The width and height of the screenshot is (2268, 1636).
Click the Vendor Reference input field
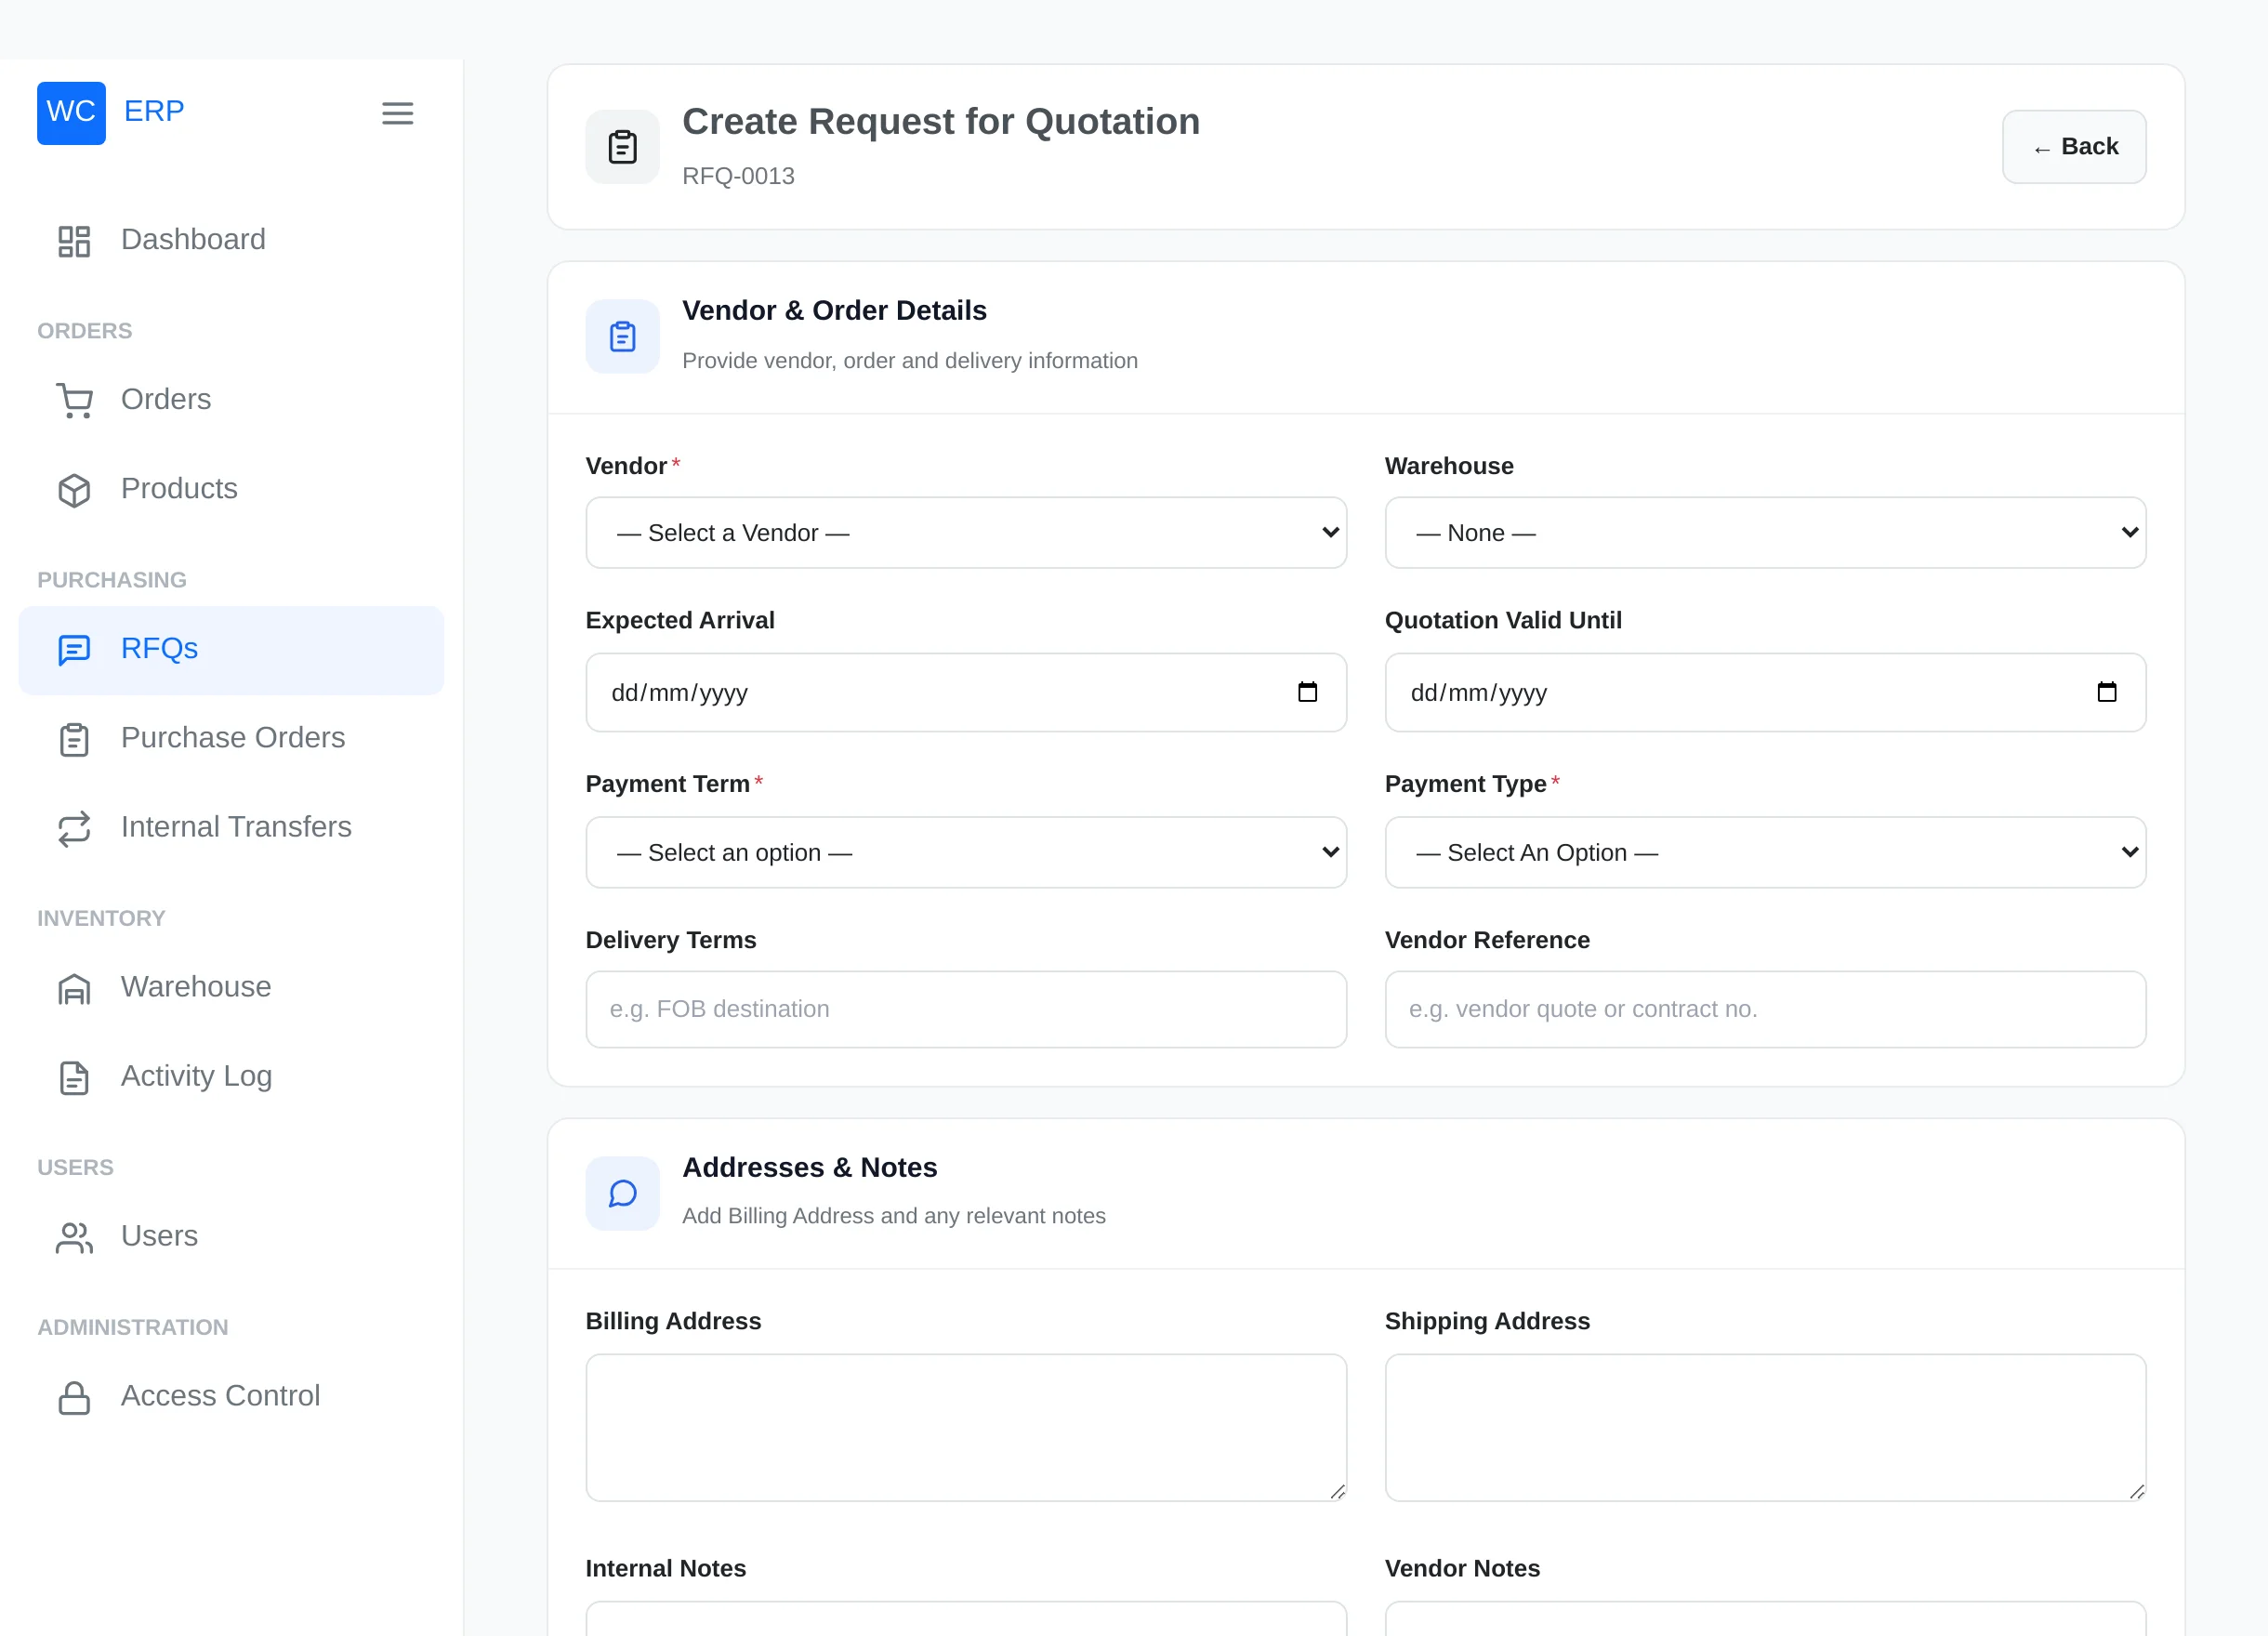tap(1765, 1009)
